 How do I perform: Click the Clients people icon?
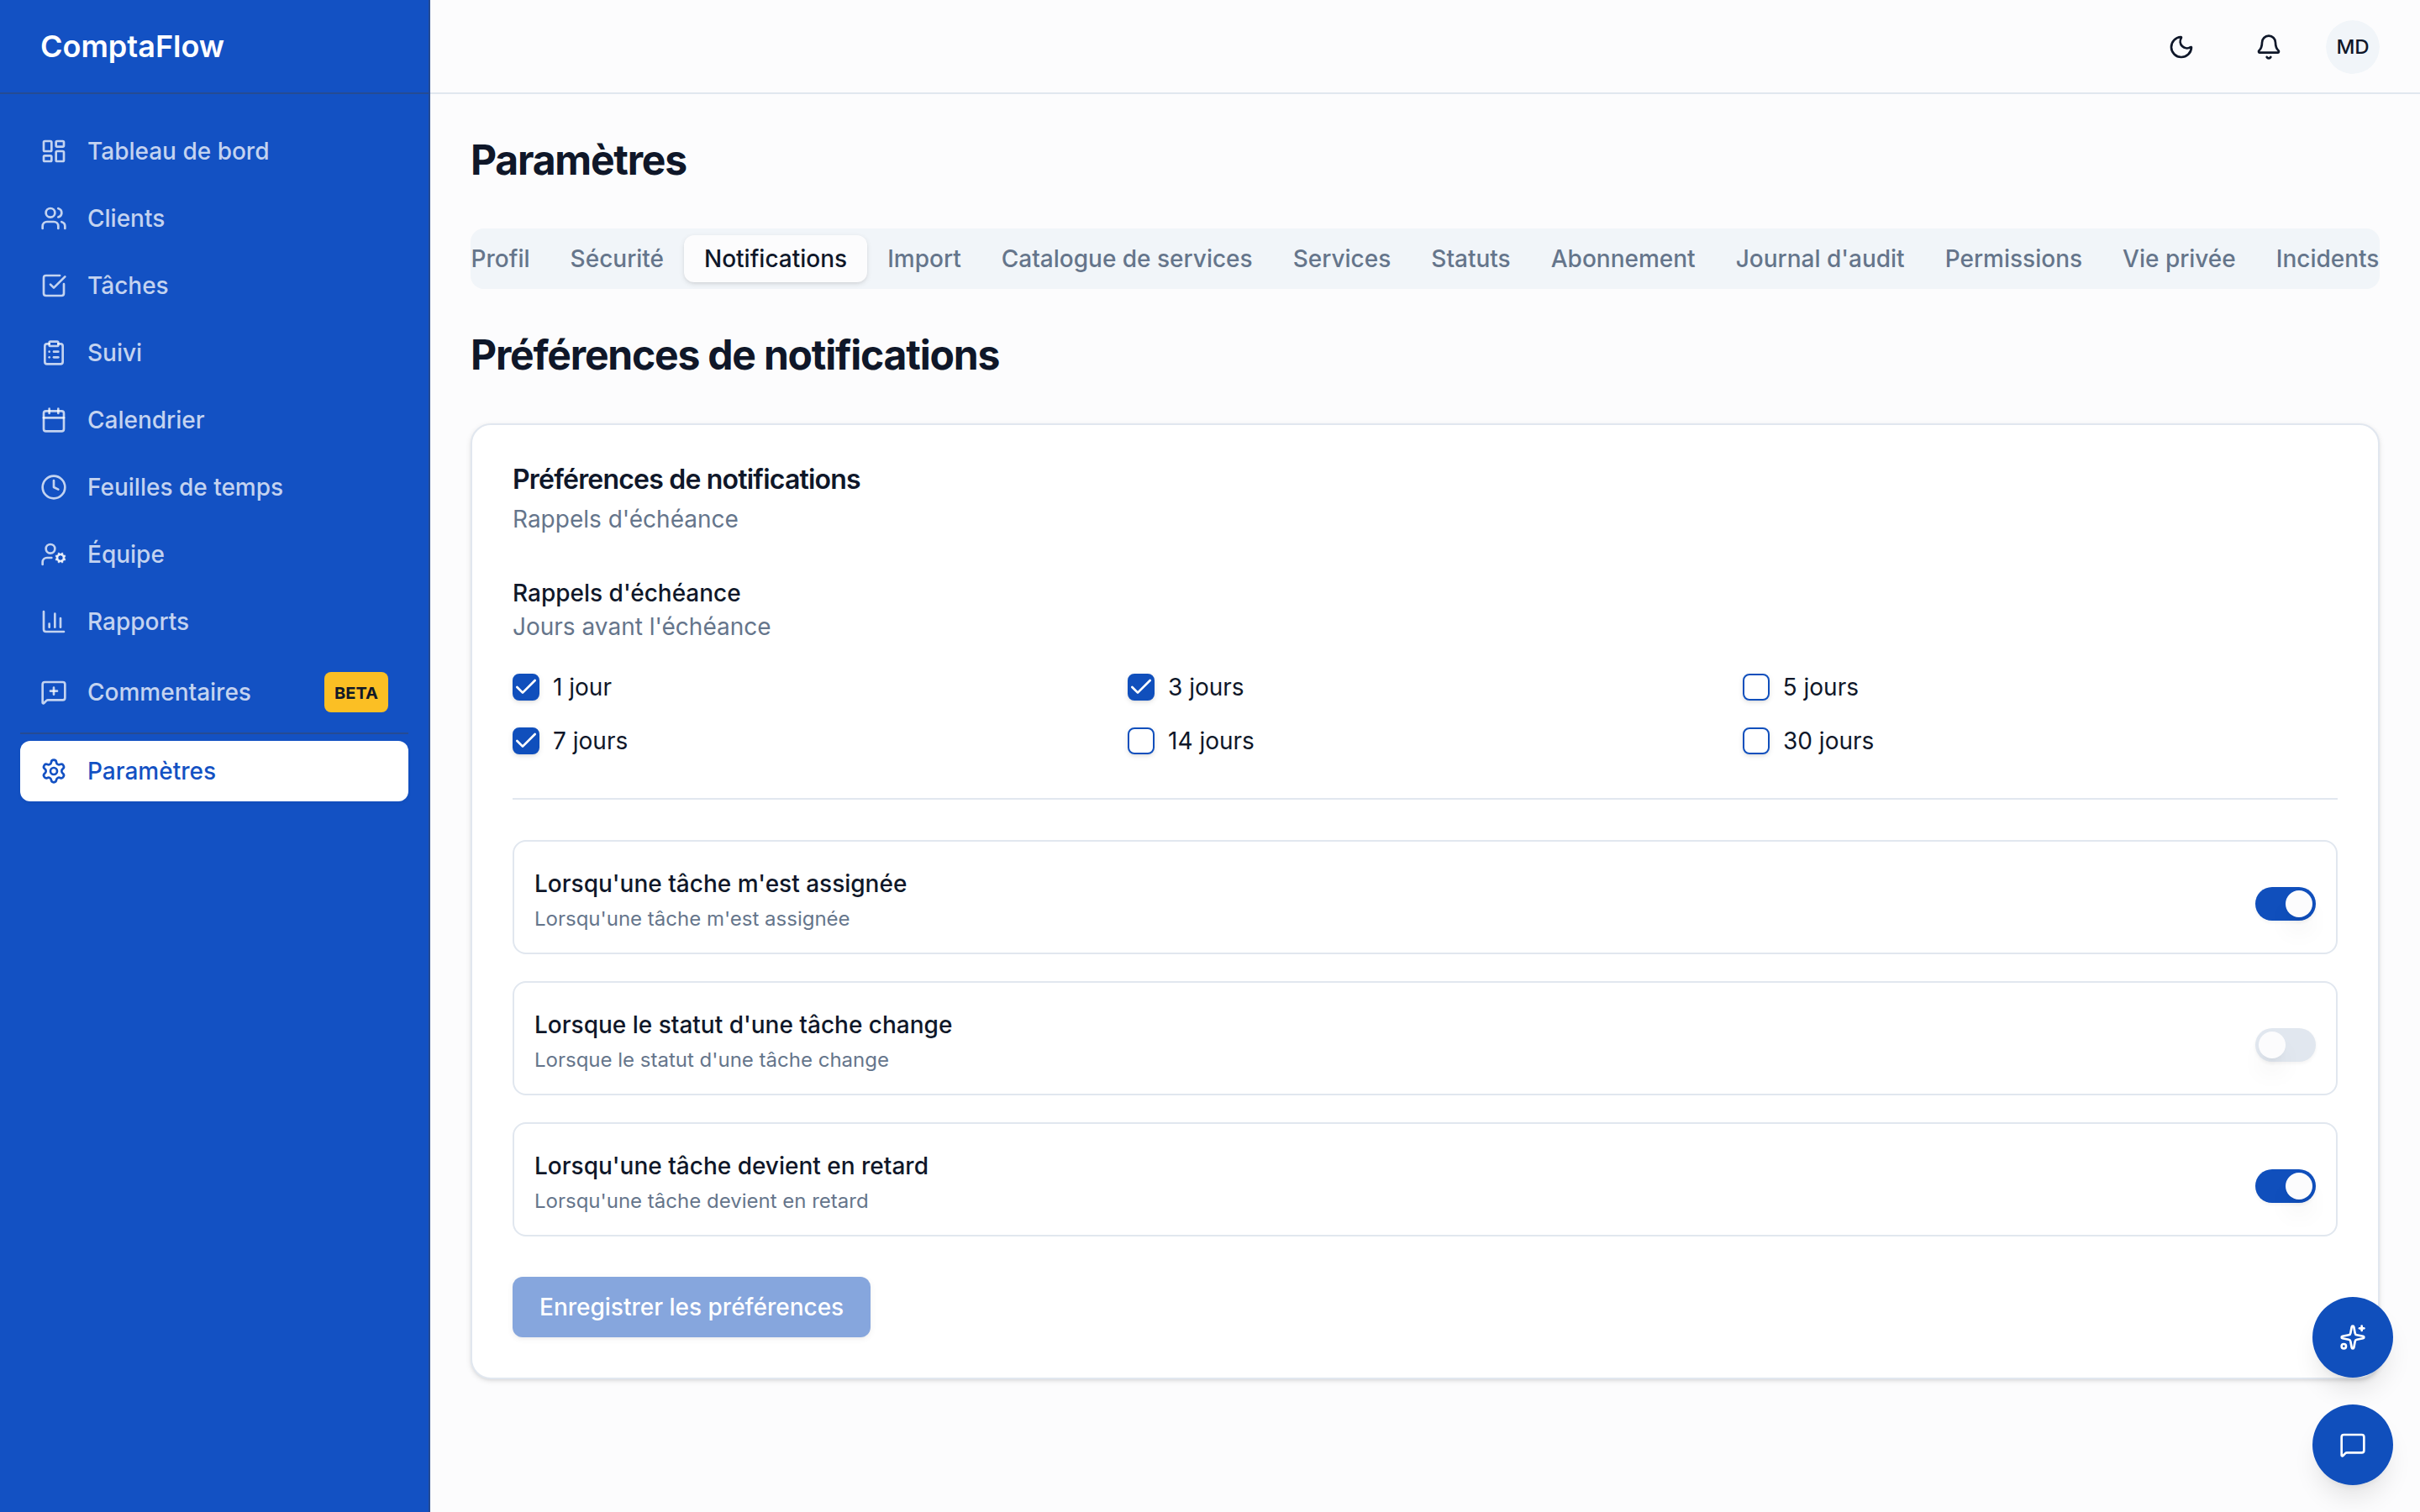(54, 218)
